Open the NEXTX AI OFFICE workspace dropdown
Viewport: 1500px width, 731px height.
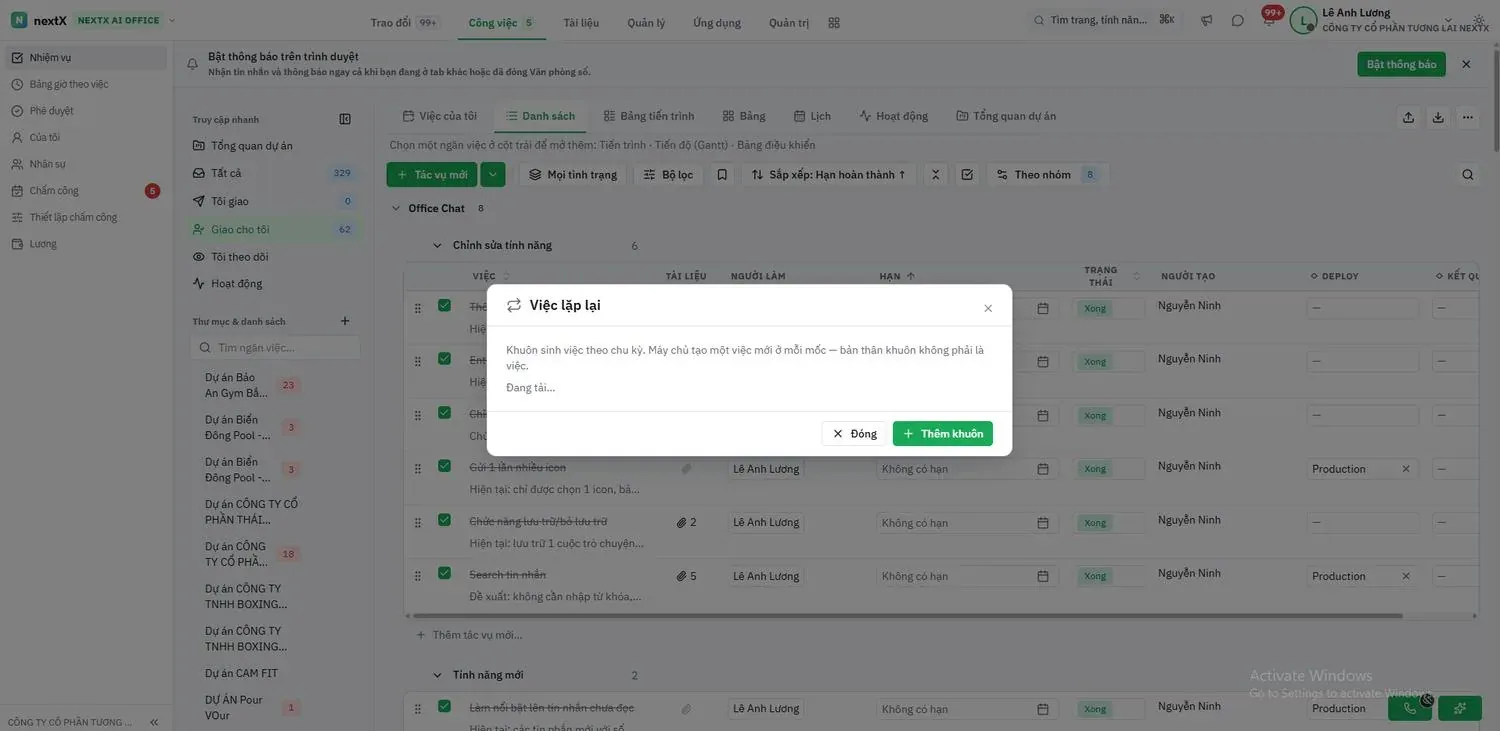[126, 20]
